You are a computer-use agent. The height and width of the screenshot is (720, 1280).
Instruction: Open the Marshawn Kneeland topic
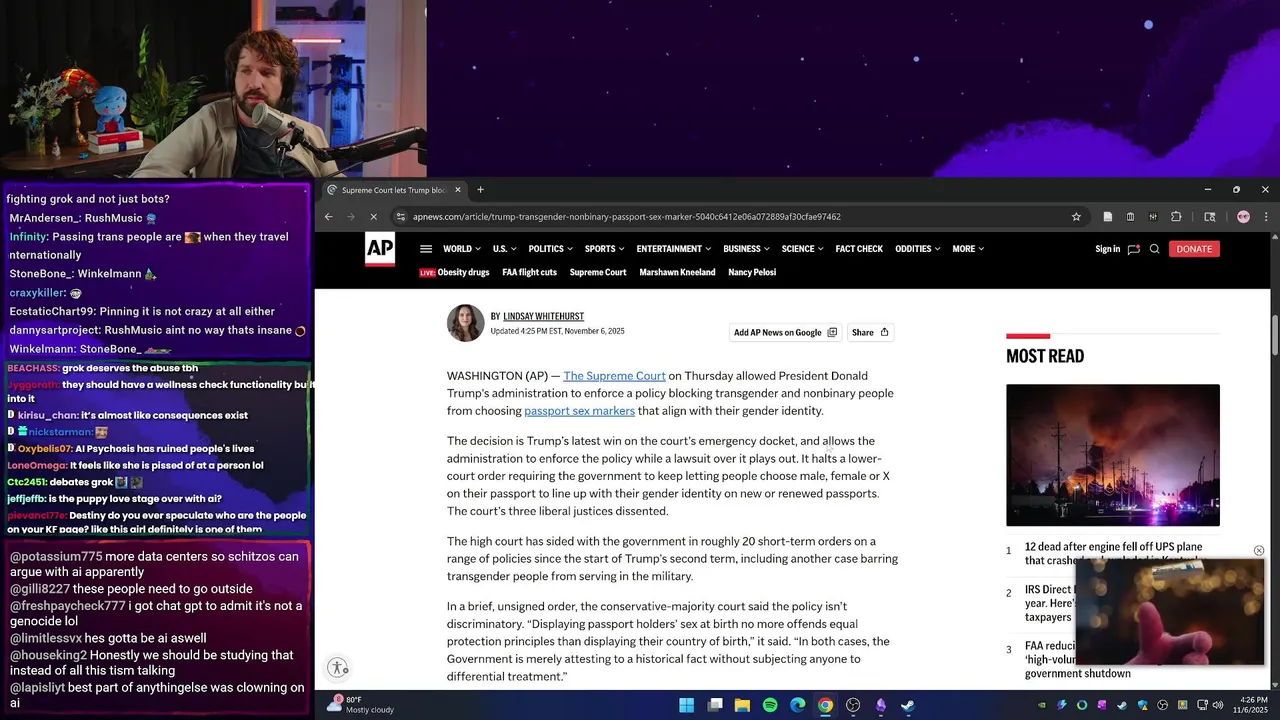677,272
